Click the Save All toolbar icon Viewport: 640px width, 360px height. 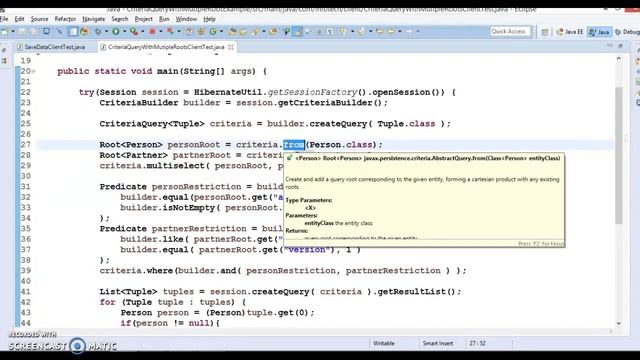pos(33,31)
